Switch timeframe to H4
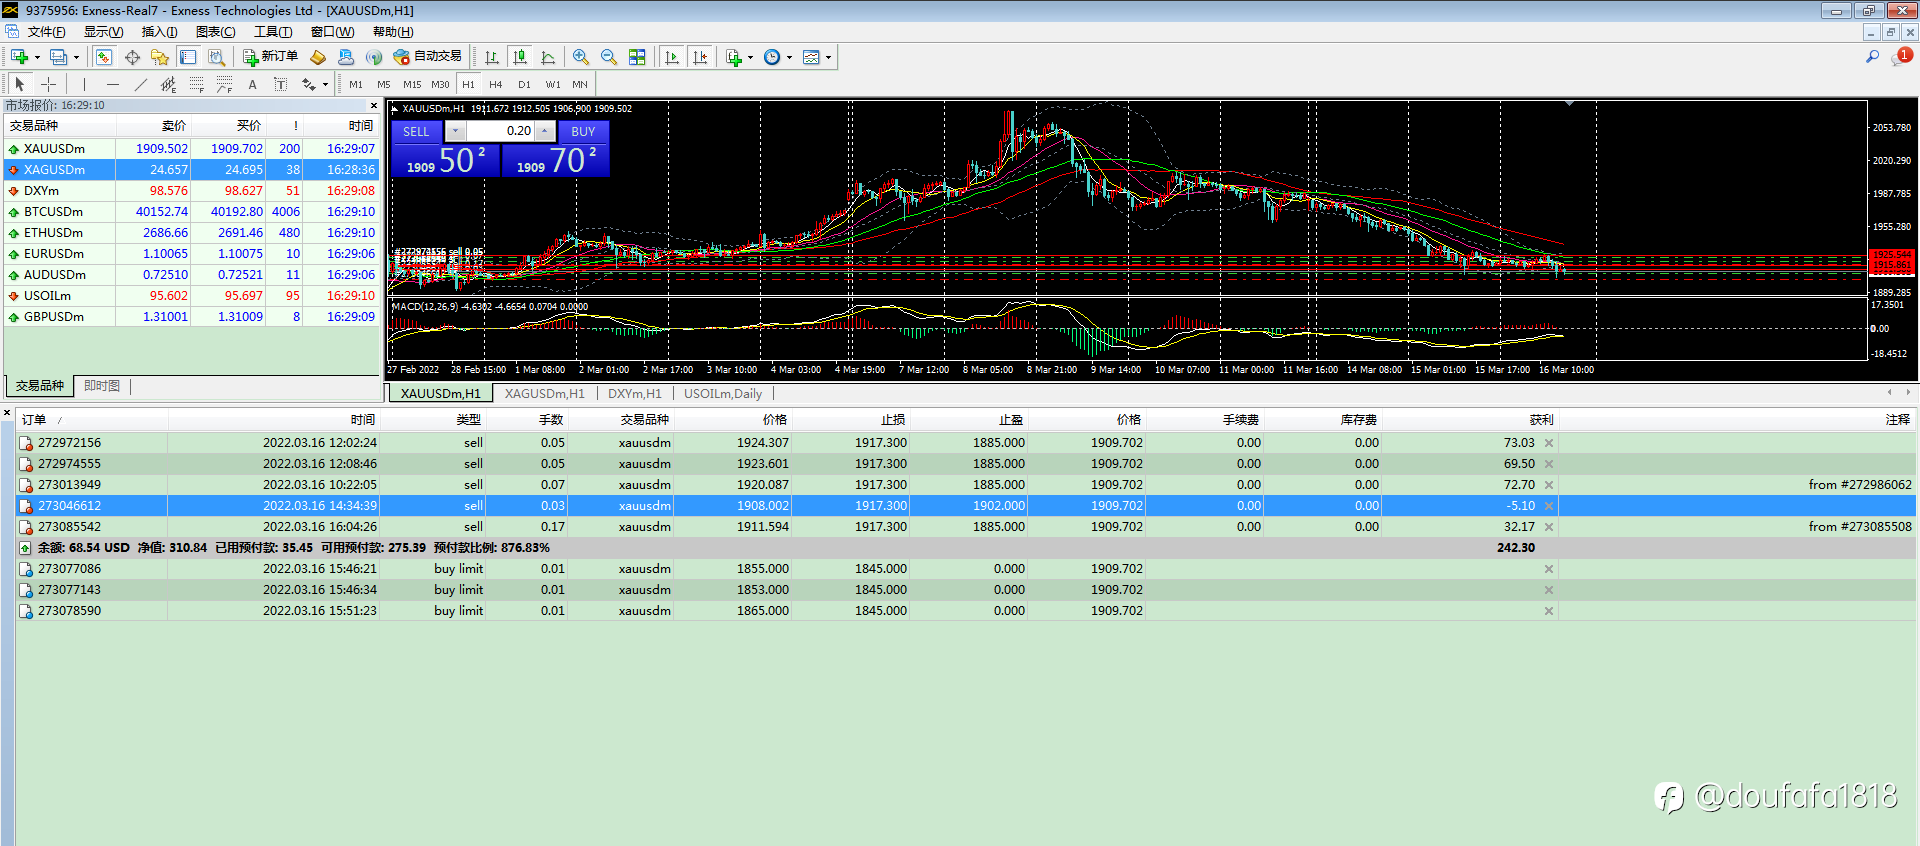1920x846 pixels. [x=496, y=84]
